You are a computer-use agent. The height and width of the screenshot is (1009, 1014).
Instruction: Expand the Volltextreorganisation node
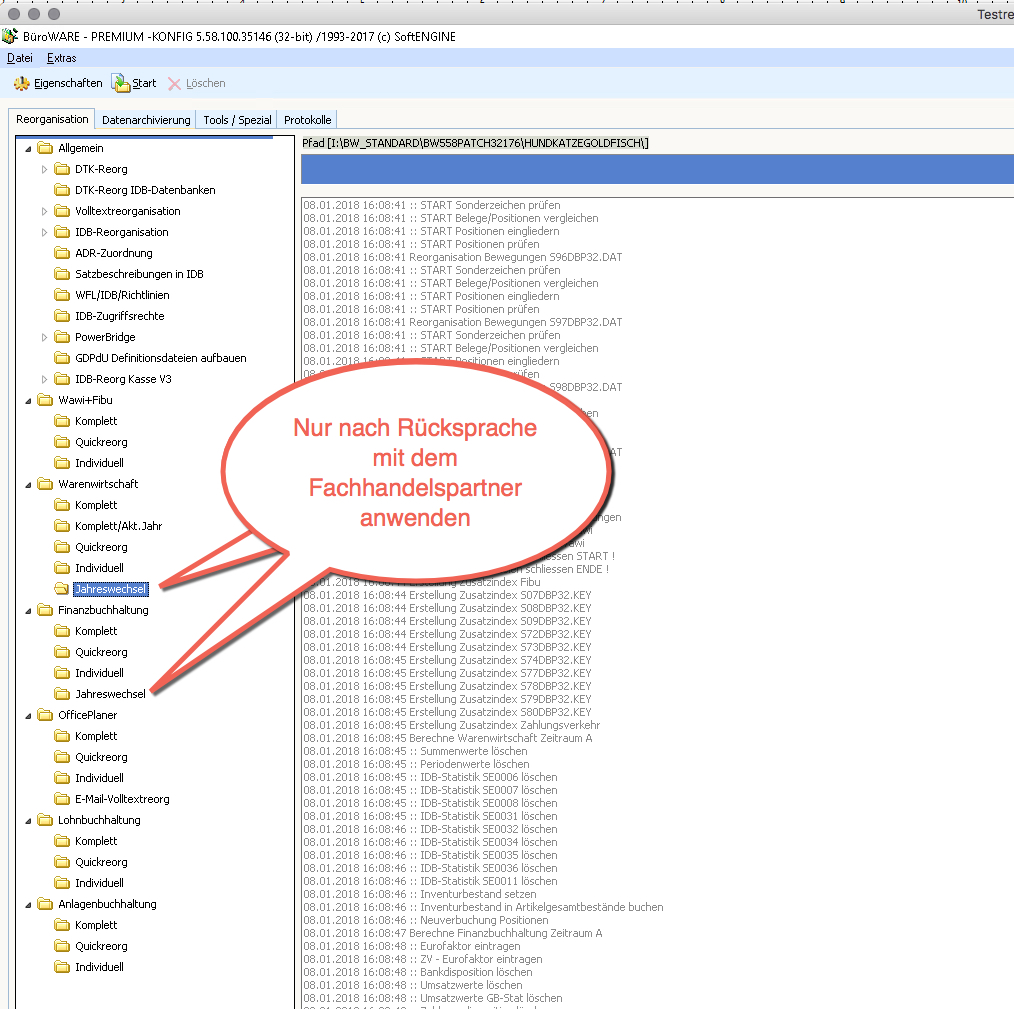click(45, 211)
